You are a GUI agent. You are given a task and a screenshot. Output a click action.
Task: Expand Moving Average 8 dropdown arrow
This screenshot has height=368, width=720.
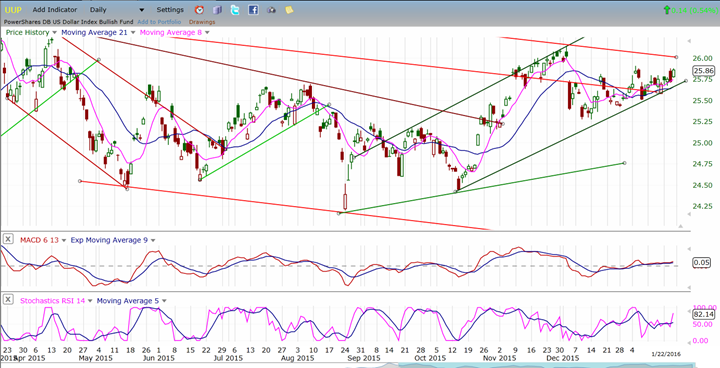pyautogui.click(x=207, y=33)
